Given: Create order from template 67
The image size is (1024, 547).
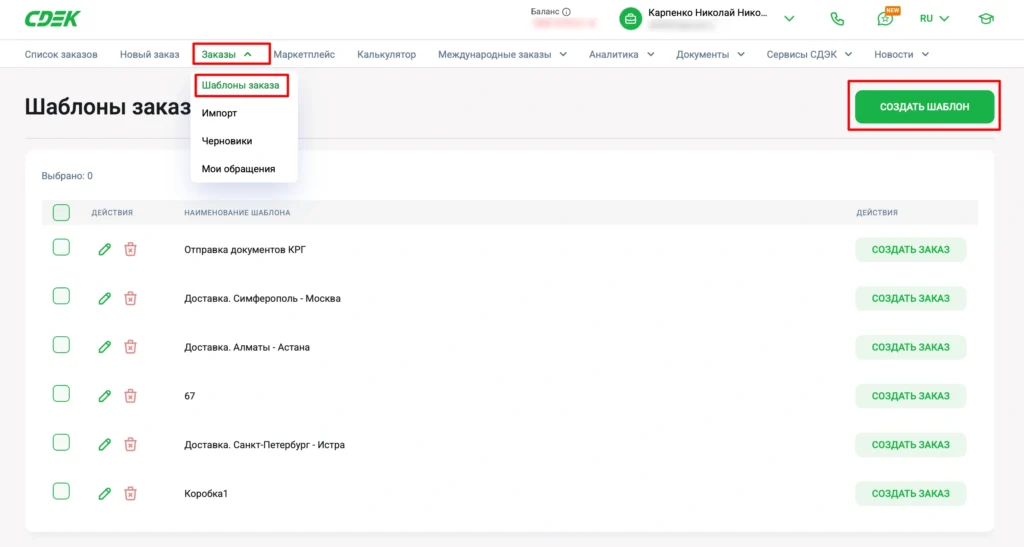Looking at the screenshot, I should pyautogui.click(x=910, y=396).
